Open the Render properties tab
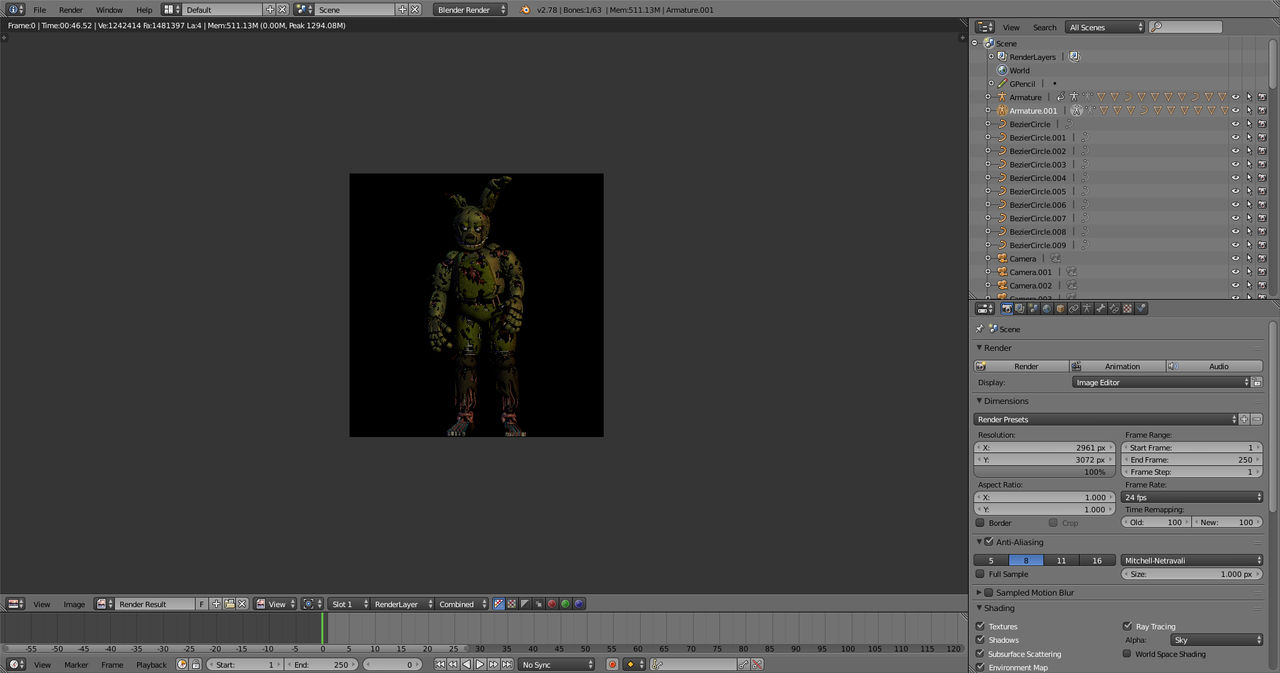Screen dimensions: 1280x673 coord(1007,308)
